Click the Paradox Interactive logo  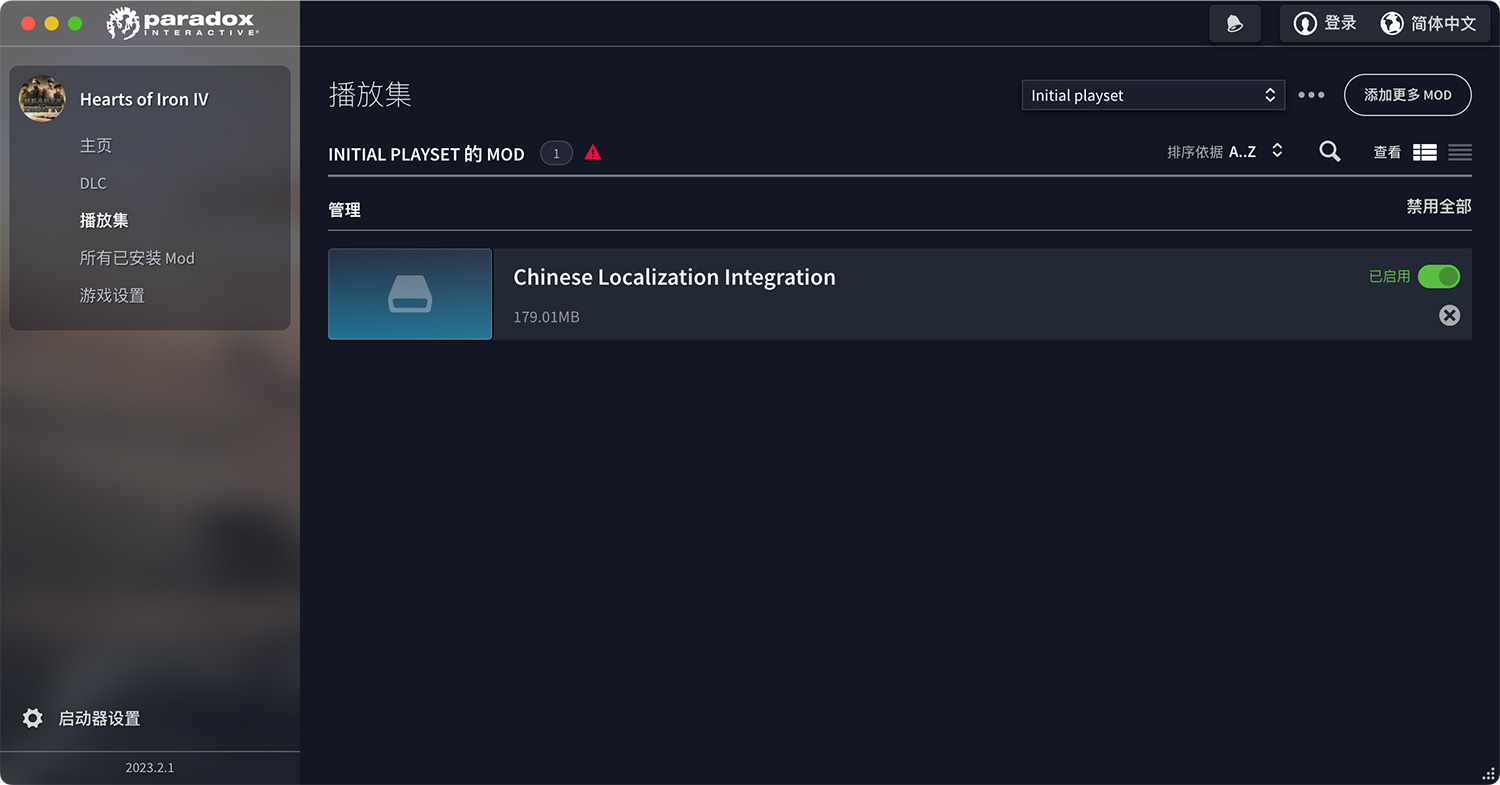point(183,23)
